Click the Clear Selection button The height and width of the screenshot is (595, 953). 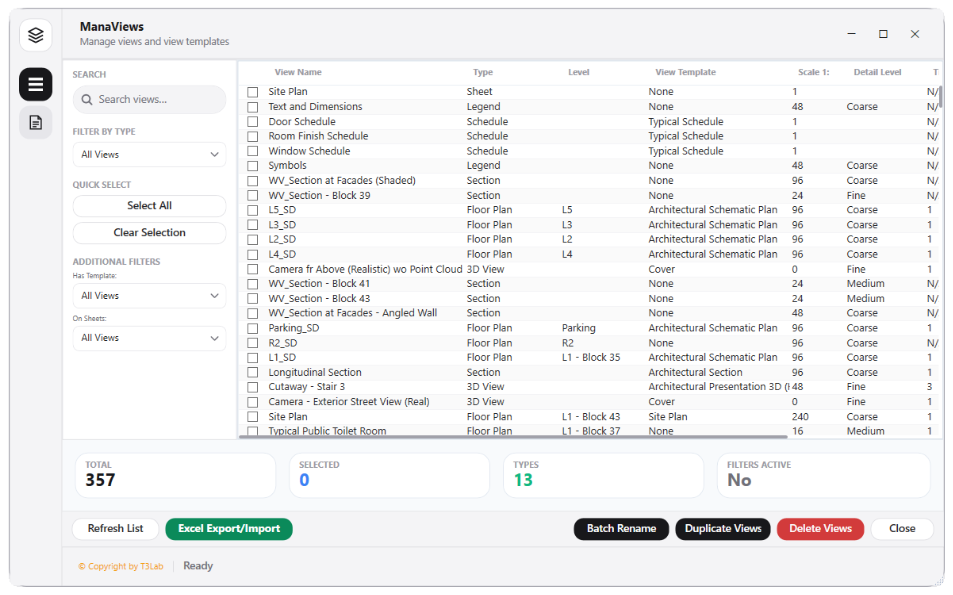[x=150, y=233]
